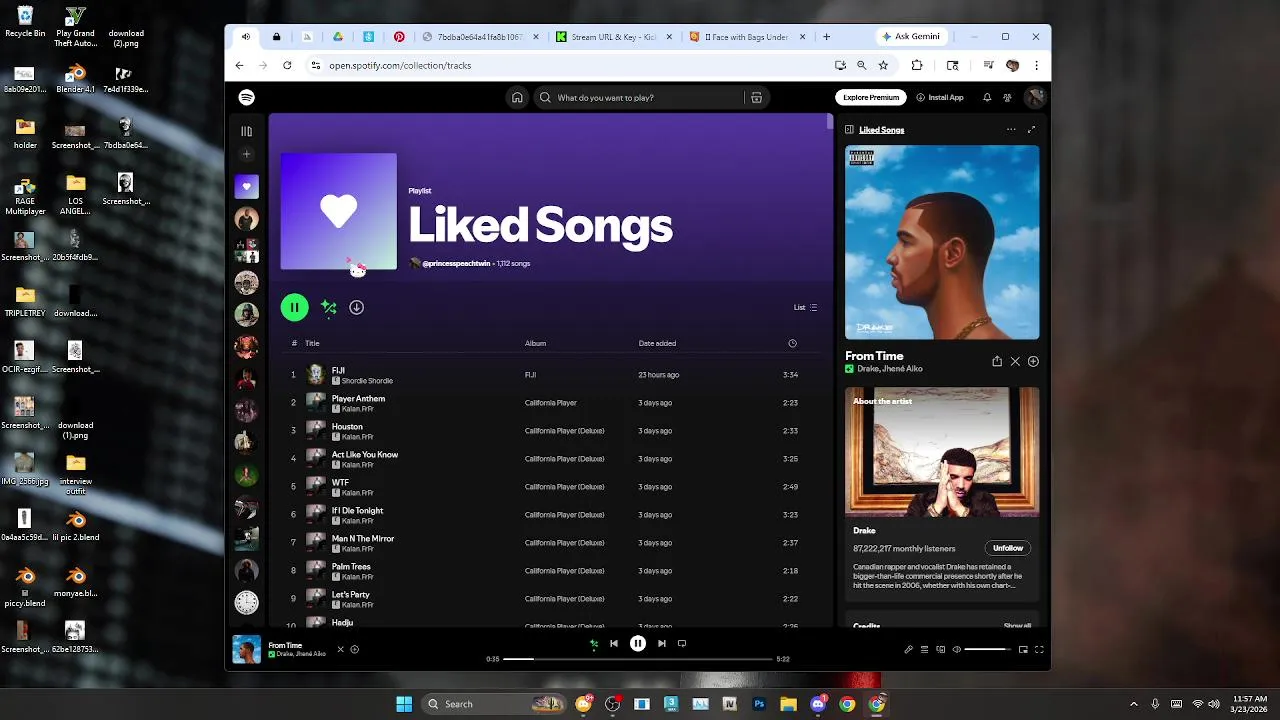Toggle repeat in the player bar
Screen dimensions: 1280x720
click(682, 644)
